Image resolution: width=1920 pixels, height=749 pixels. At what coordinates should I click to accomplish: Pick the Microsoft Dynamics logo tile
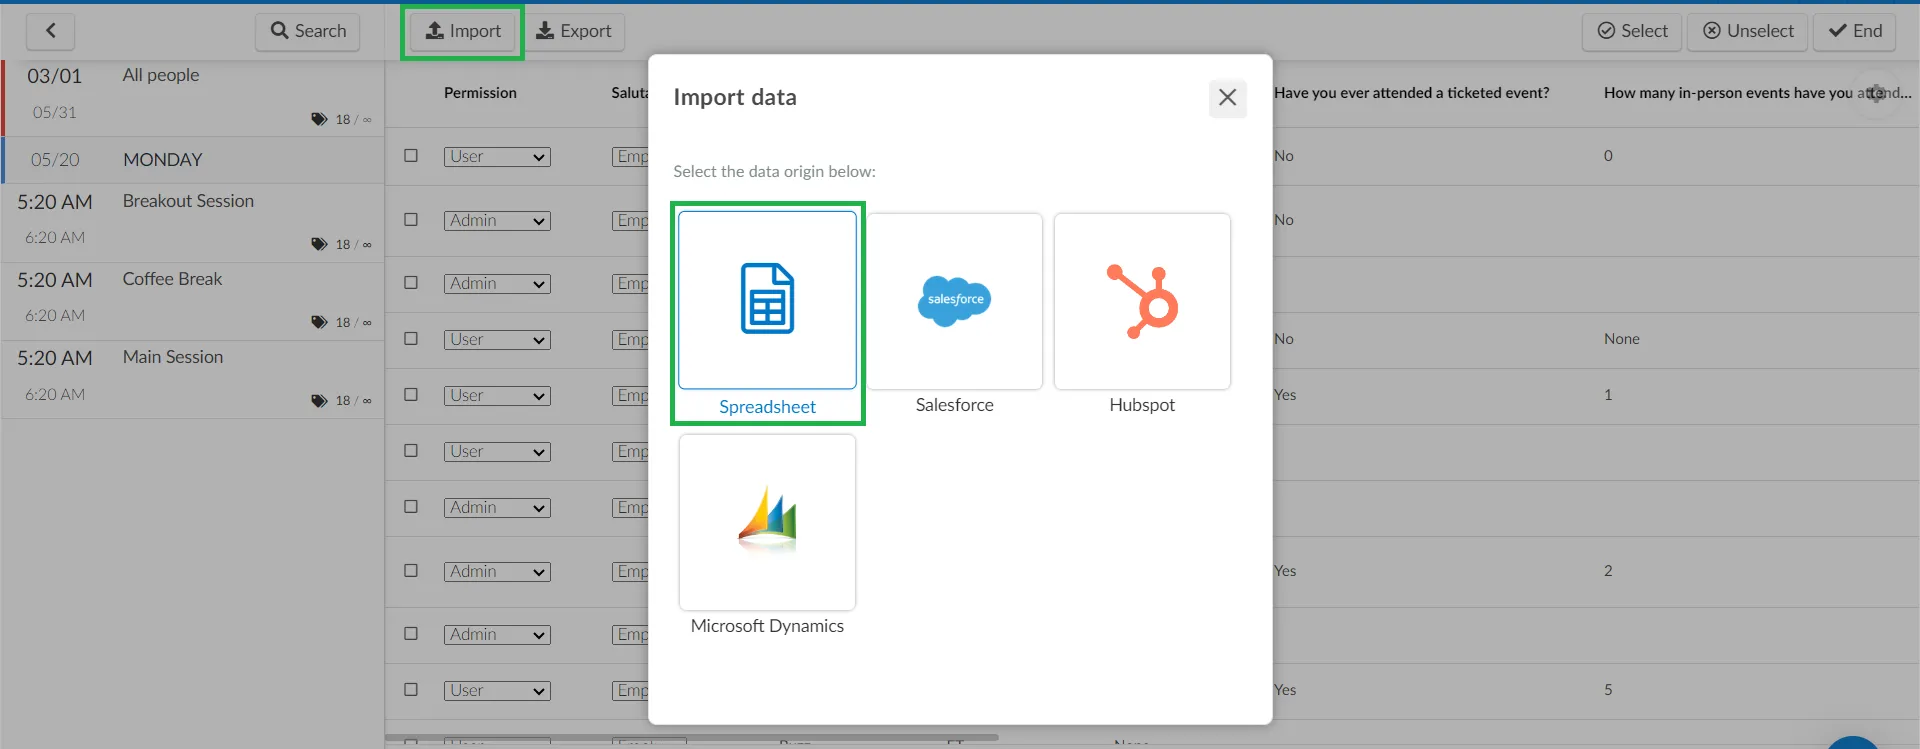point(767,522)
